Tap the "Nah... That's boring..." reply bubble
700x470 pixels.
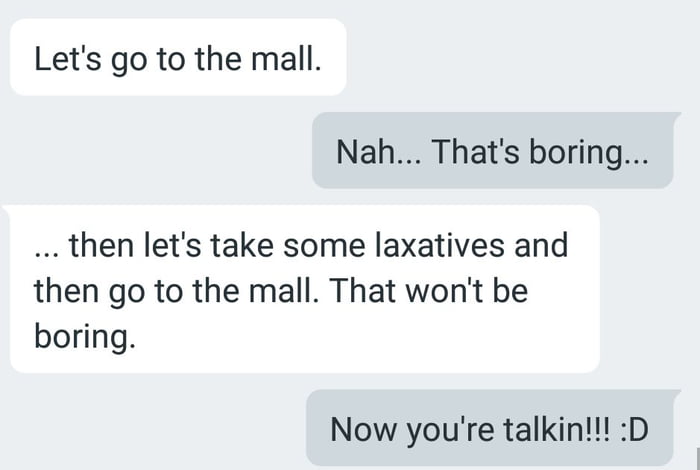point(493,150)
